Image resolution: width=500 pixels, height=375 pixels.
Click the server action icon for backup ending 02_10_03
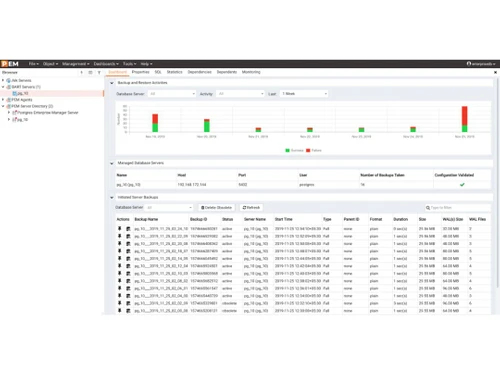coord(128,273)
